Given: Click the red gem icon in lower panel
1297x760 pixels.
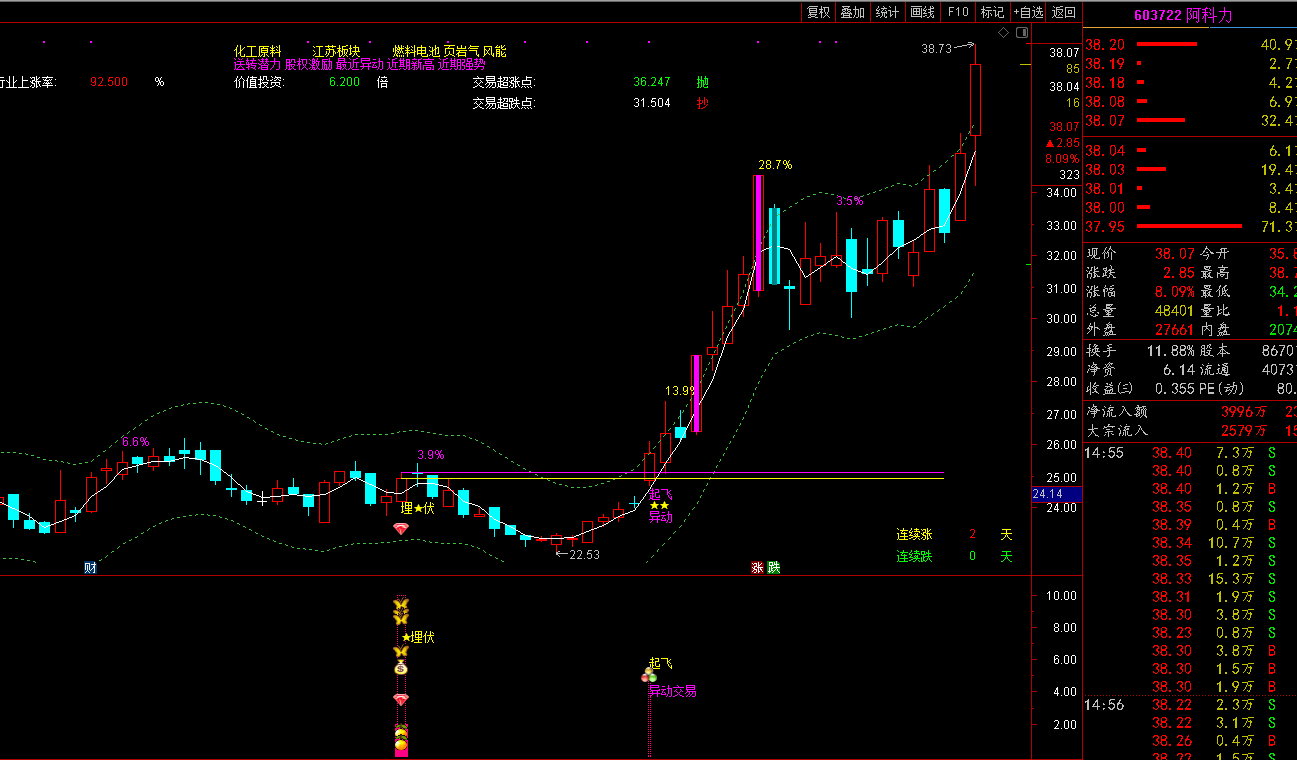Looking at the screenshot, I should [401, 698].
